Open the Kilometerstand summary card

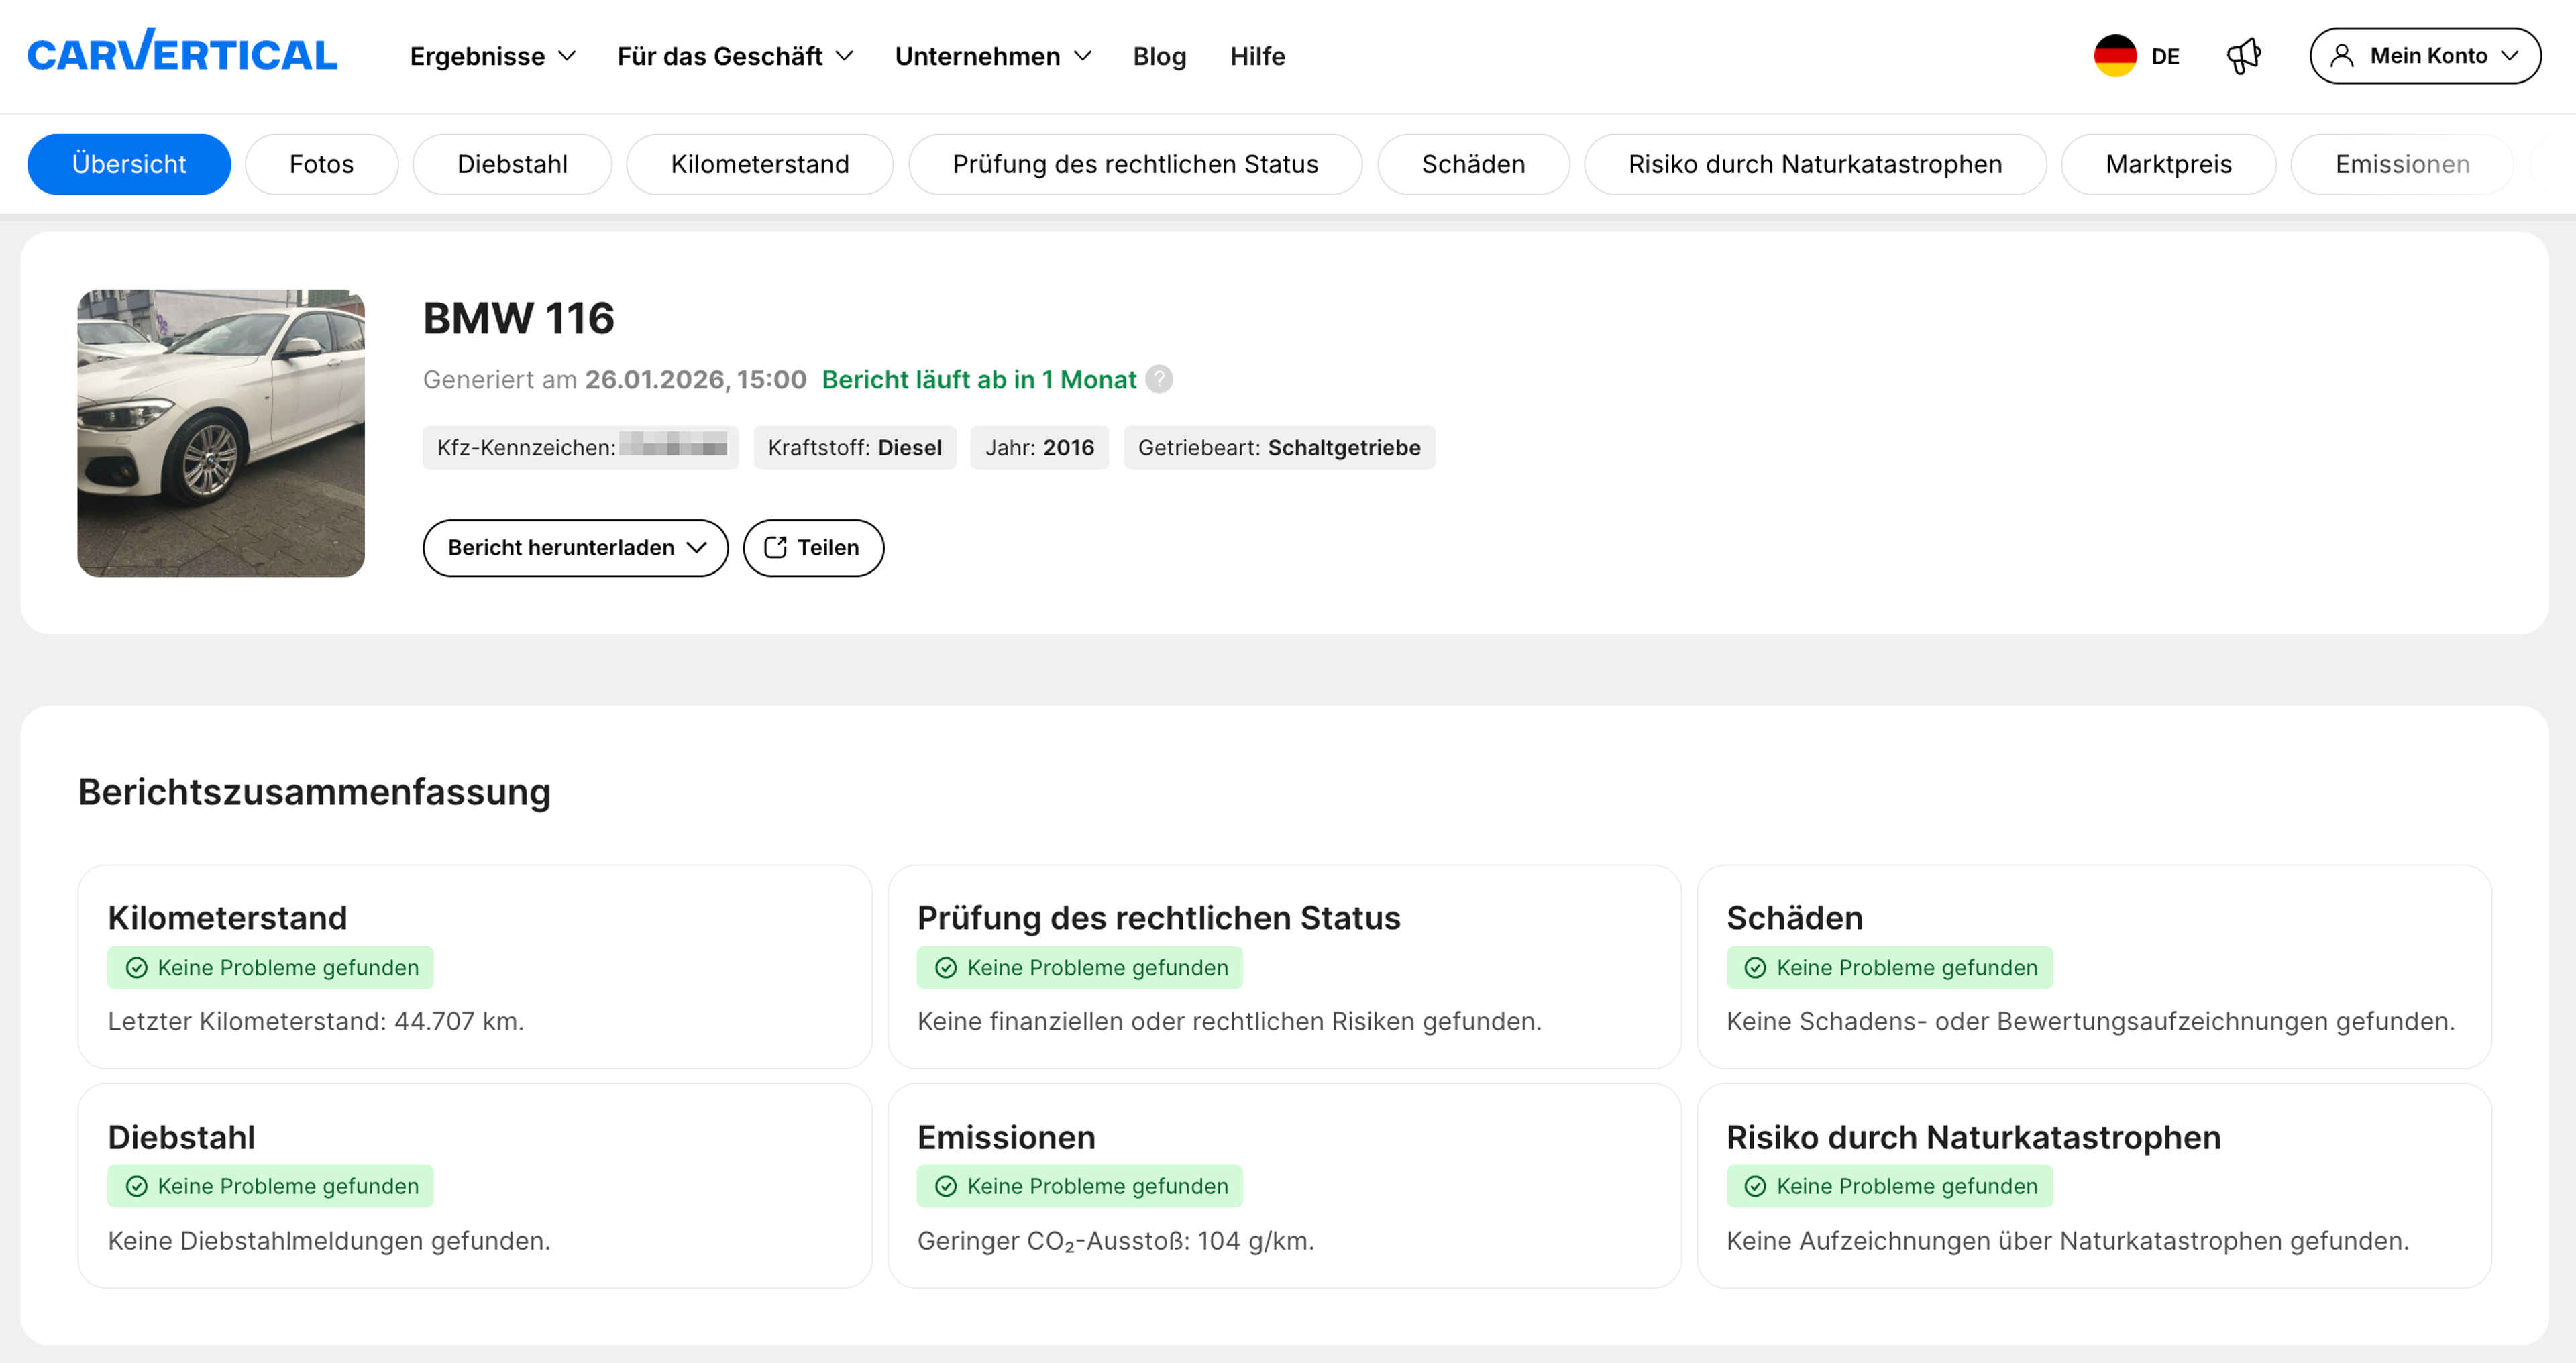(475, 967)
